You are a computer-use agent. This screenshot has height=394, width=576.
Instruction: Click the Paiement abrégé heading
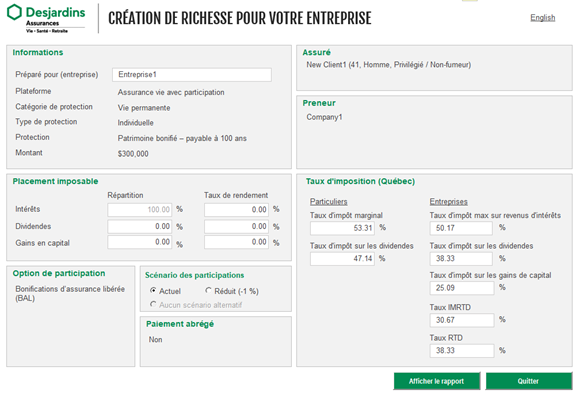[x=180, y=324]
